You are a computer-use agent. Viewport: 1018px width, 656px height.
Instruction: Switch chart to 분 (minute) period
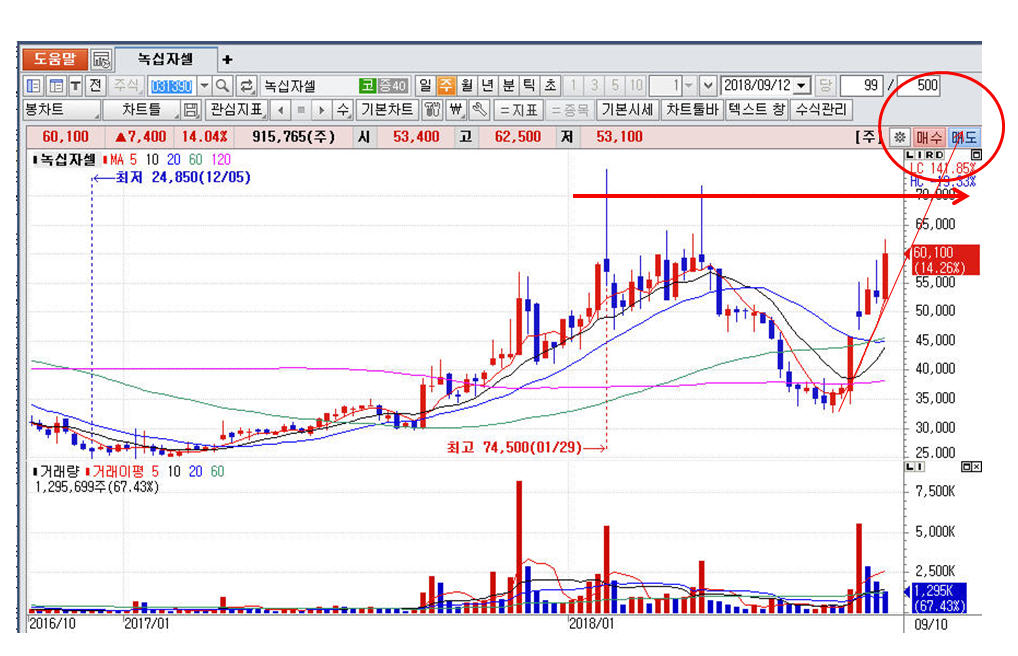tap(508, 86)
